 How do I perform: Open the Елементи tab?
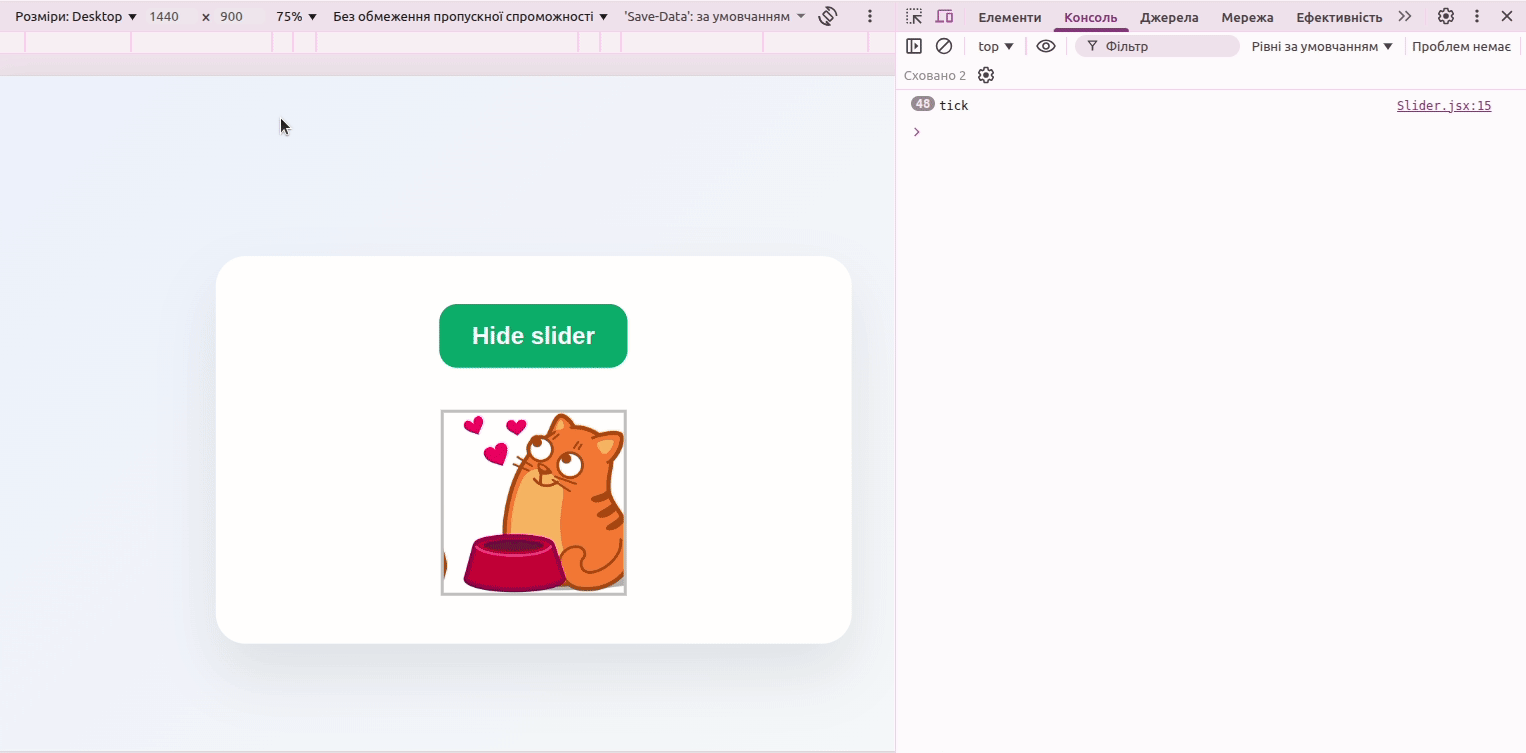1009,17
